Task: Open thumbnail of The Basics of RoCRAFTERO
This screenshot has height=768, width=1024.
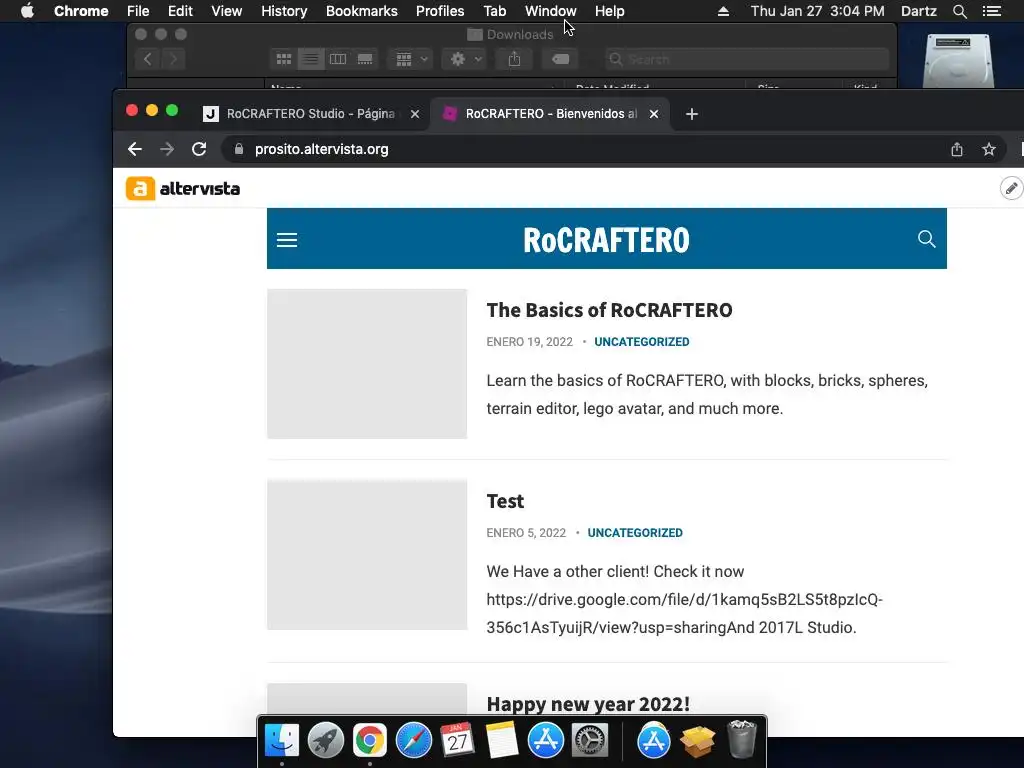Action: coord(367,364)
